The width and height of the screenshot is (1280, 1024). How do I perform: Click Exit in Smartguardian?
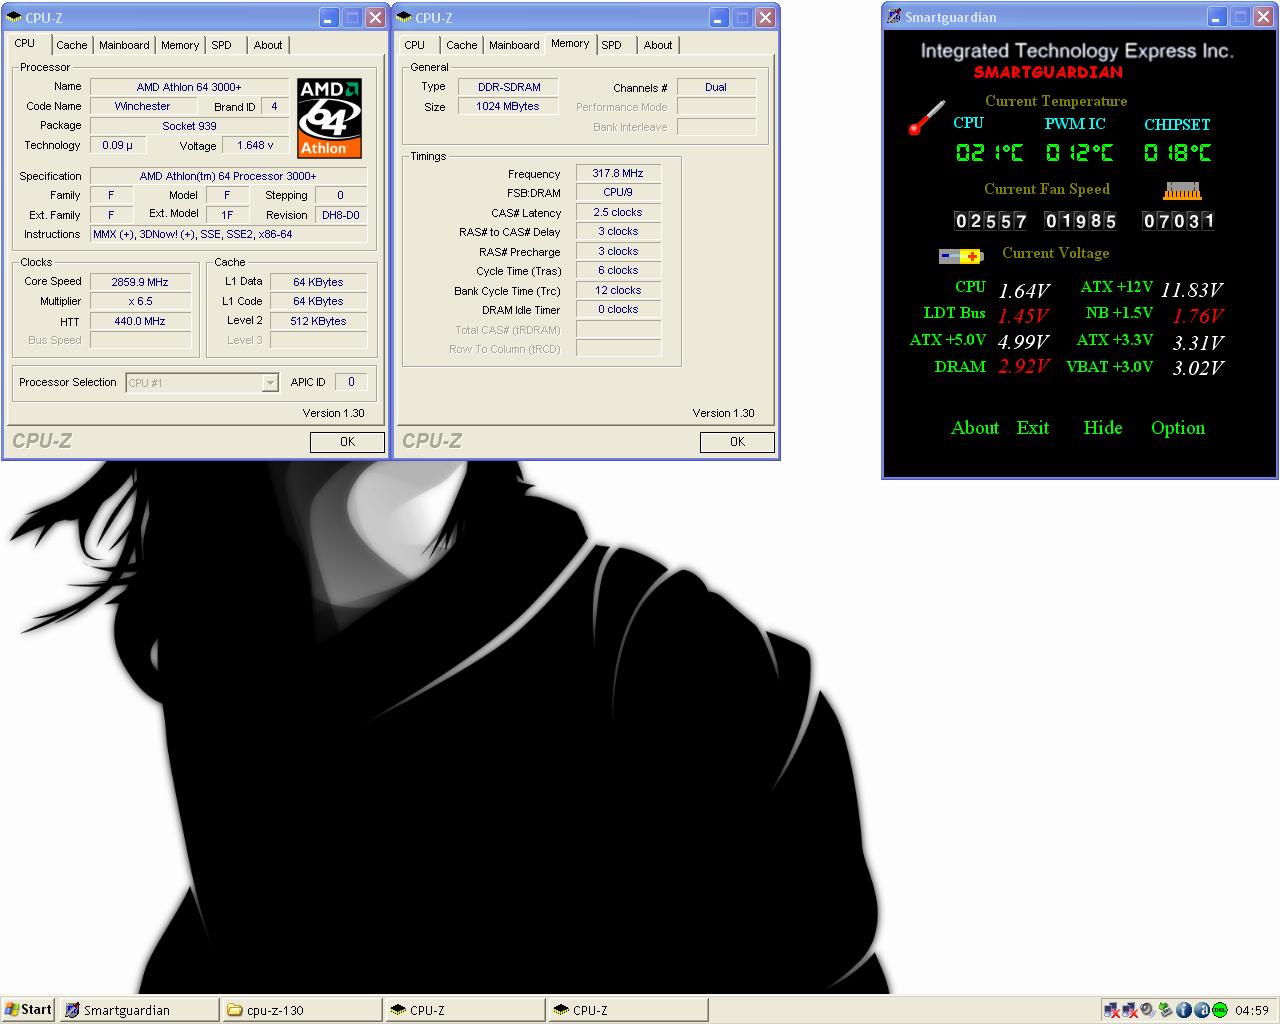(1032, 428)
